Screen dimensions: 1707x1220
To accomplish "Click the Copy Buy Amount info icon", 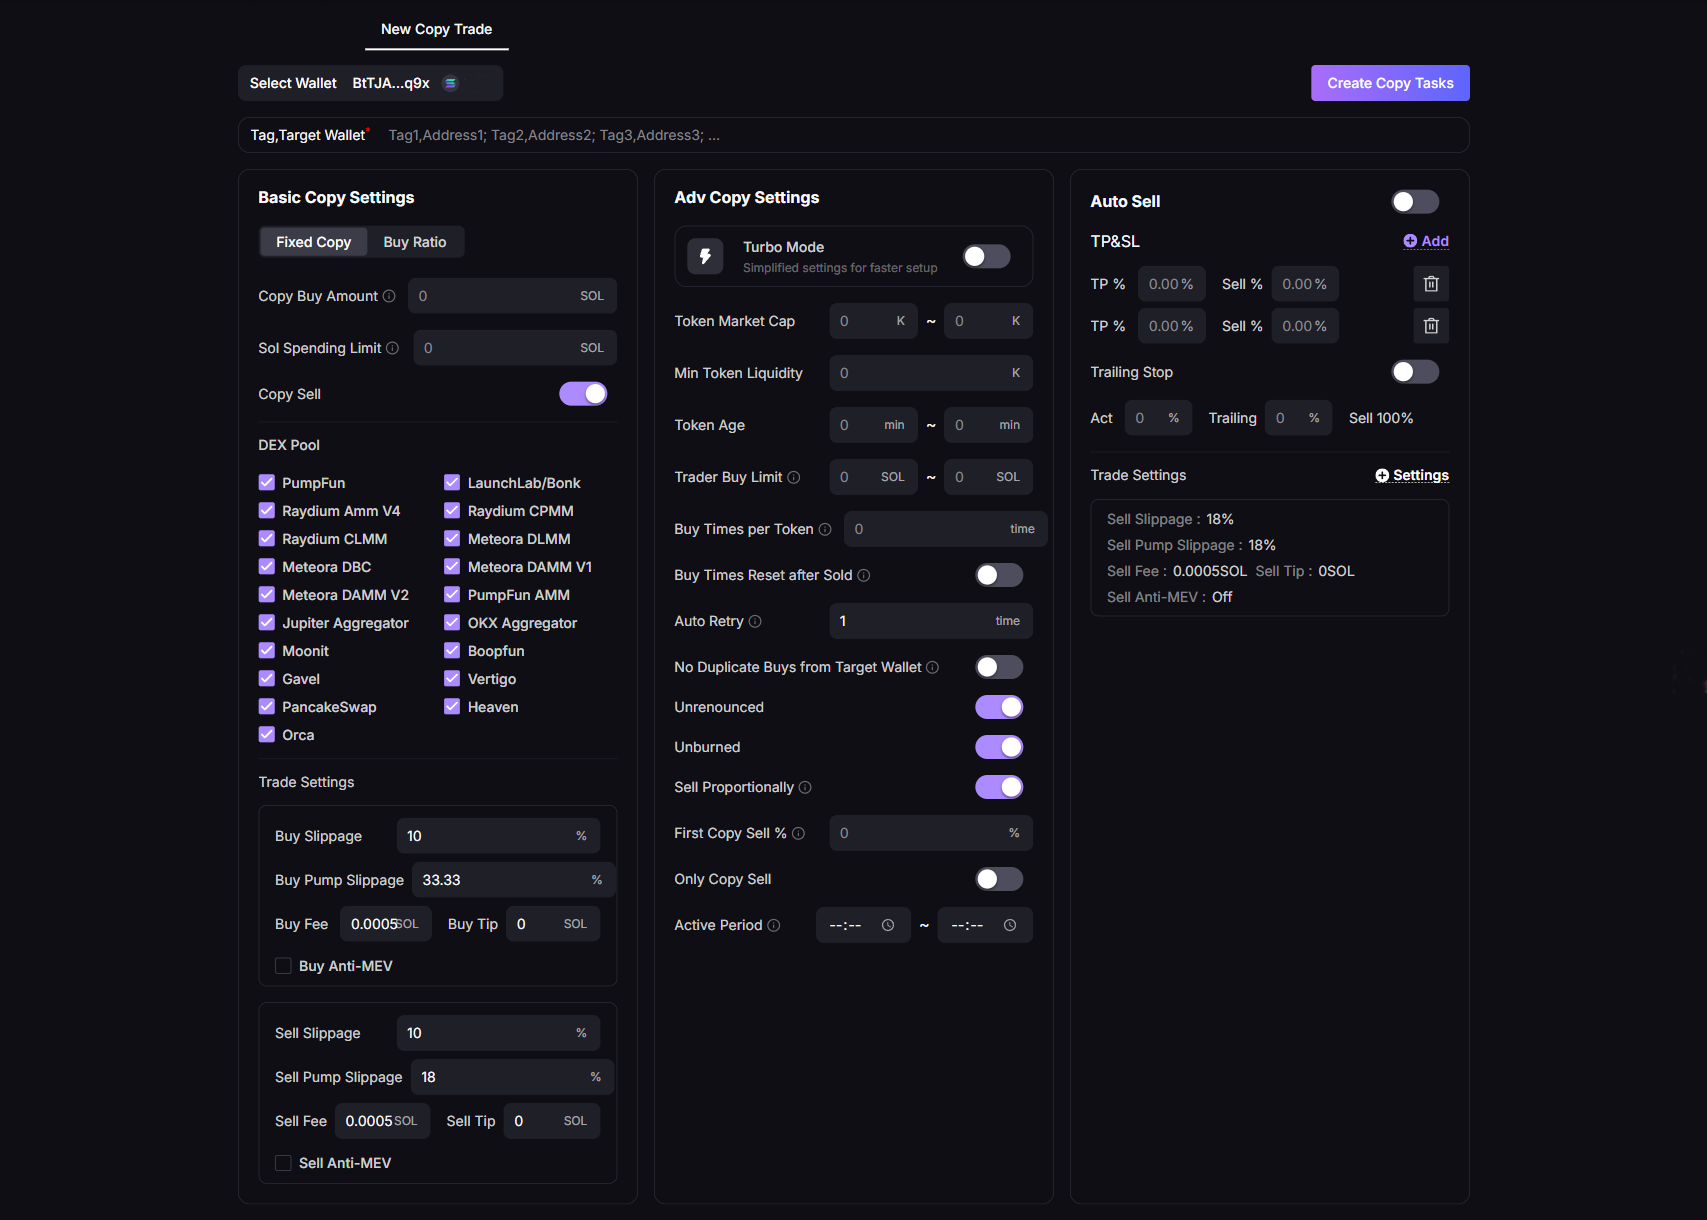I will click(389, 296).
